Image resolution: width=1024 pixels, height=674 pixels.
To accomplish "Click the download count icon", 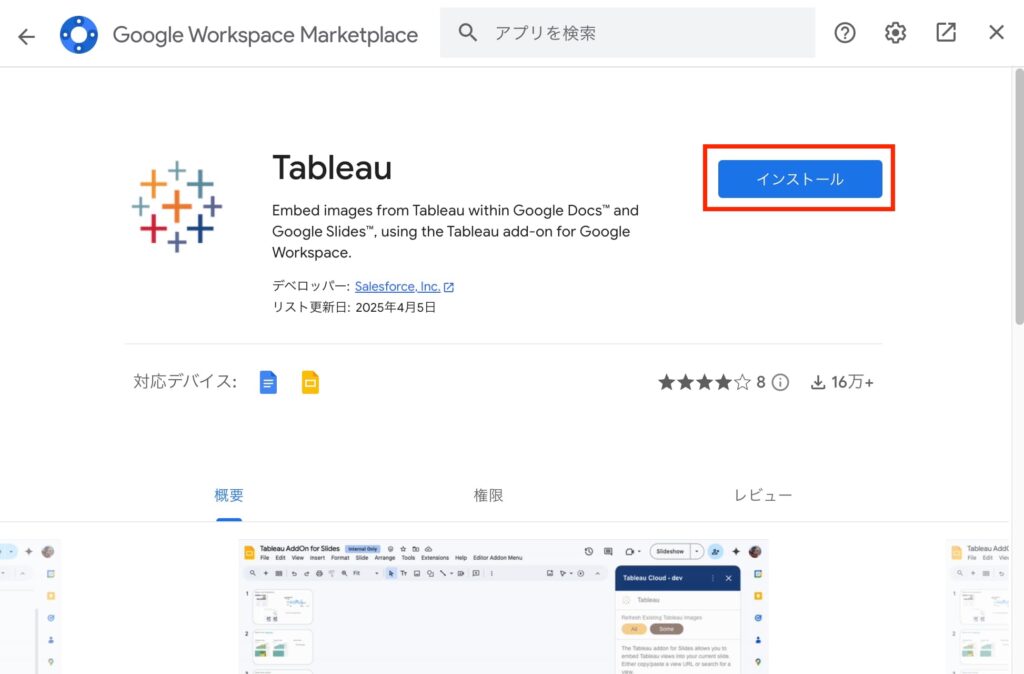I will click(x=818, y=382).
